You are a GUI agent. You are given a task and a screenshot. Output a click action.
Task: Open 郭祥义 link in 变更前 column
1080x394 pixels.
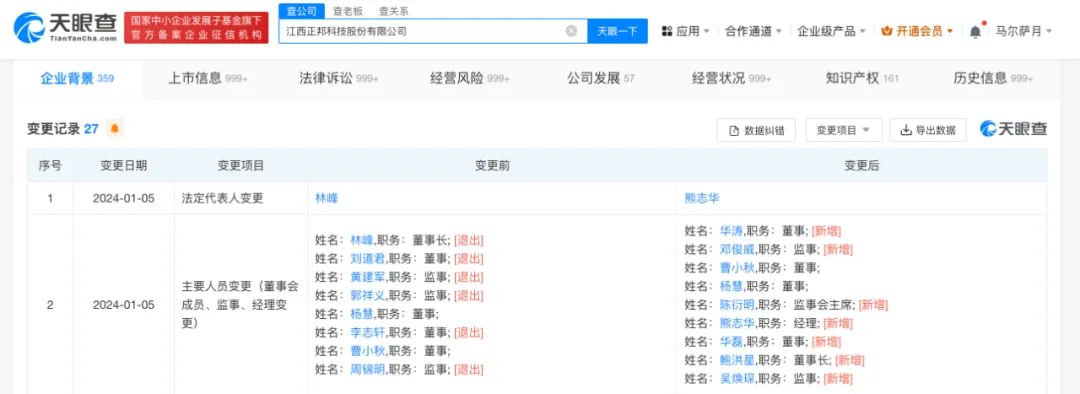point(368,296)
